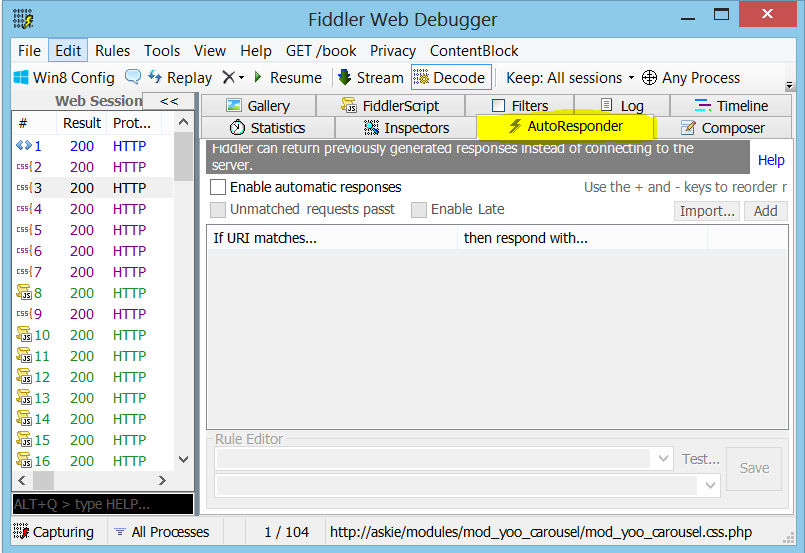
Task: Click the JS script icon of session 8
Action: [24, 293]
